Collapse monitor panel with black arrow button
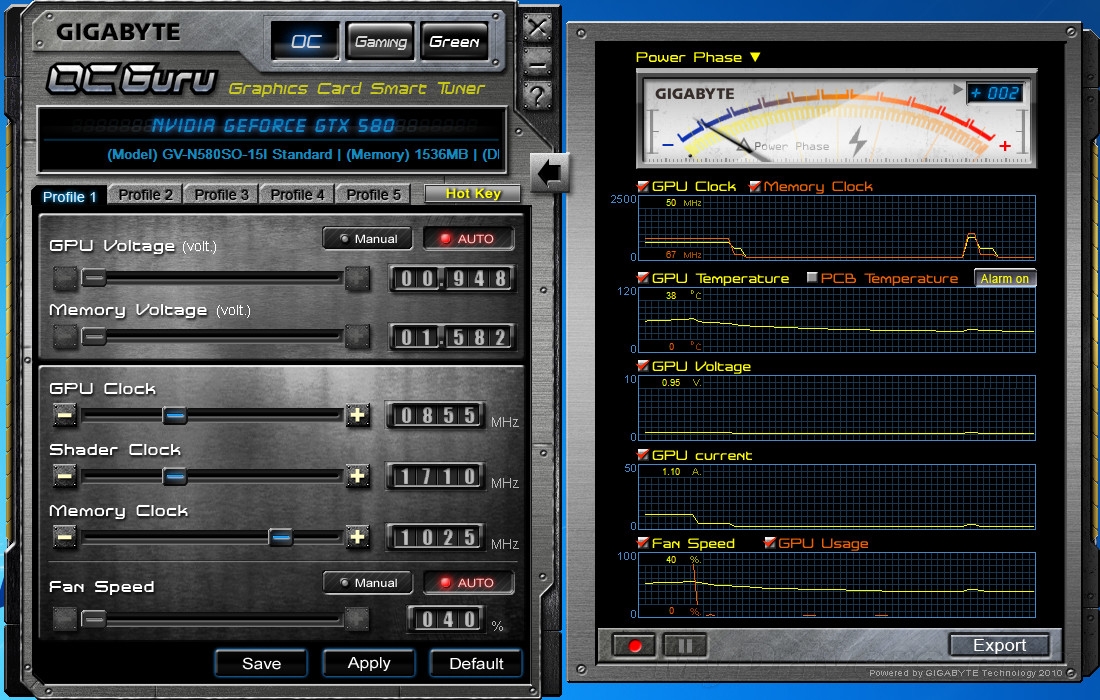This screenshot has height=700, width=1100. pyautogui.click(x=549, y=173)
